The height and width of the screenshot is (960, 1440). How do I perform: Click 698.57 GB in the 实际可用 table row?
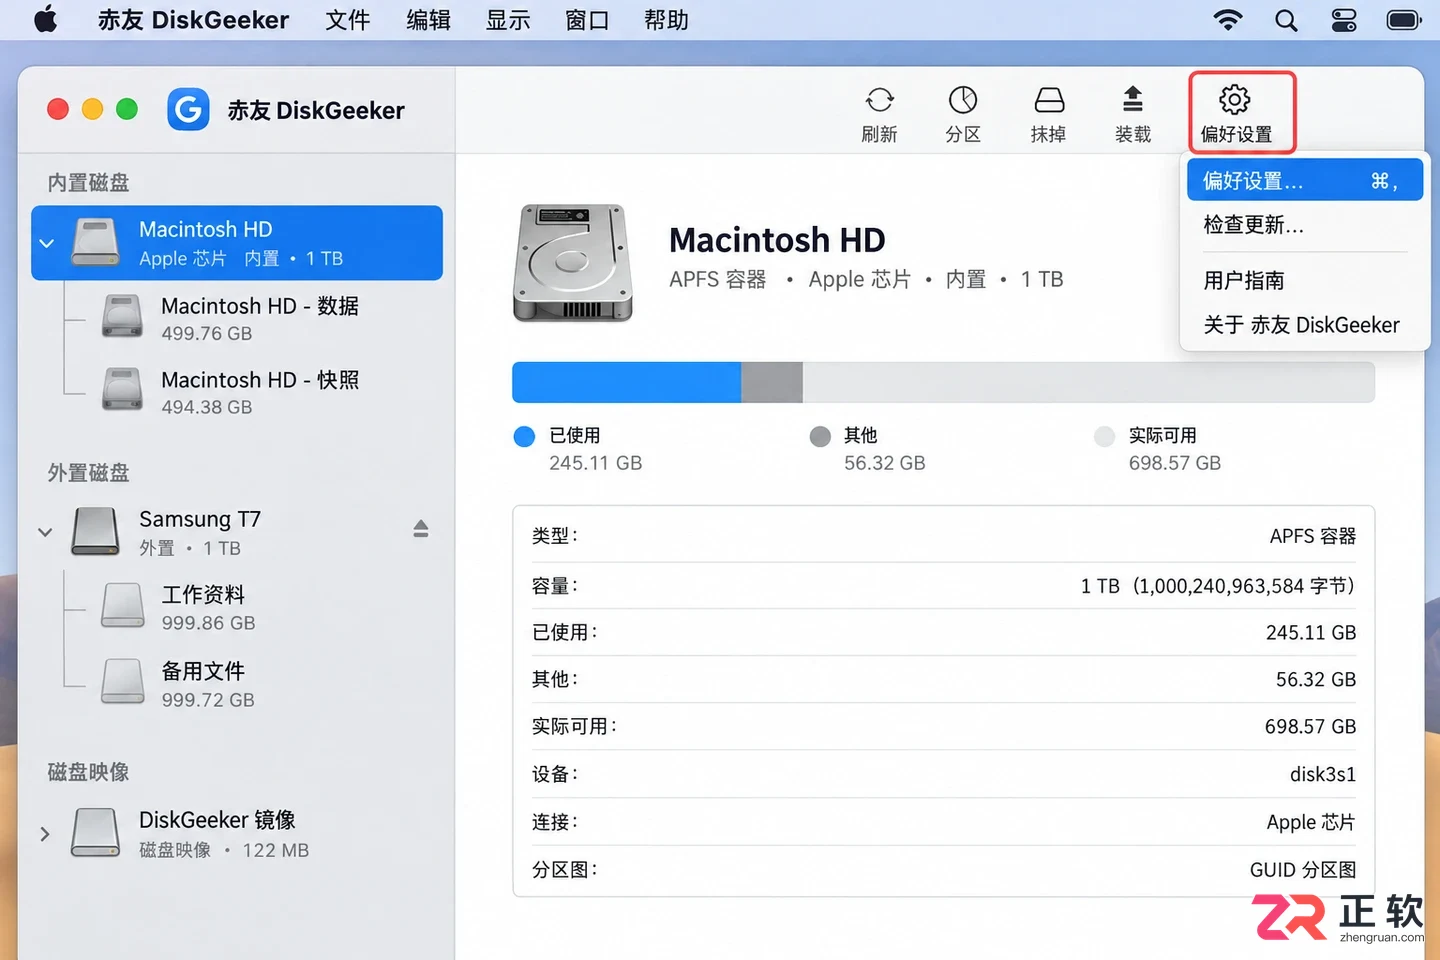[x=1310, y=727]
